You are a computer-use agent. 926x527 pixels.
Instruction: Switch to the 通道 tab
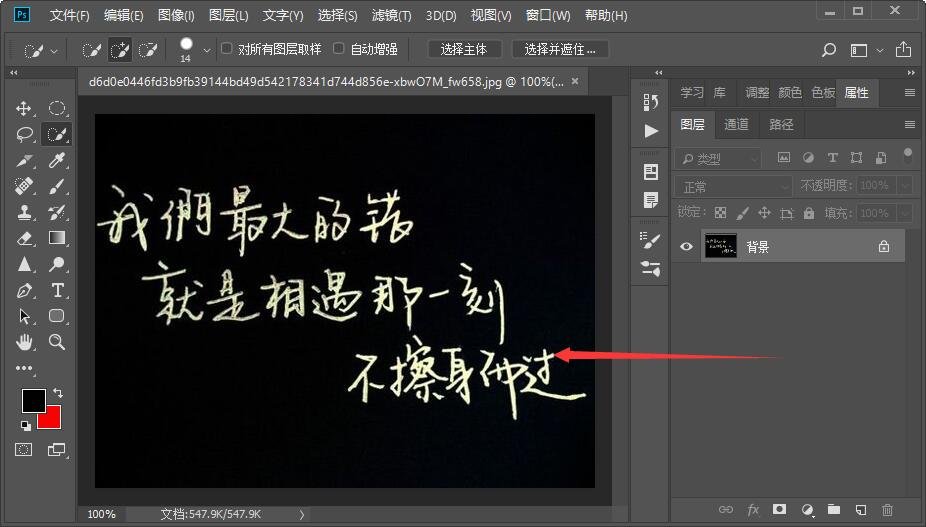(x=736, y=124)
